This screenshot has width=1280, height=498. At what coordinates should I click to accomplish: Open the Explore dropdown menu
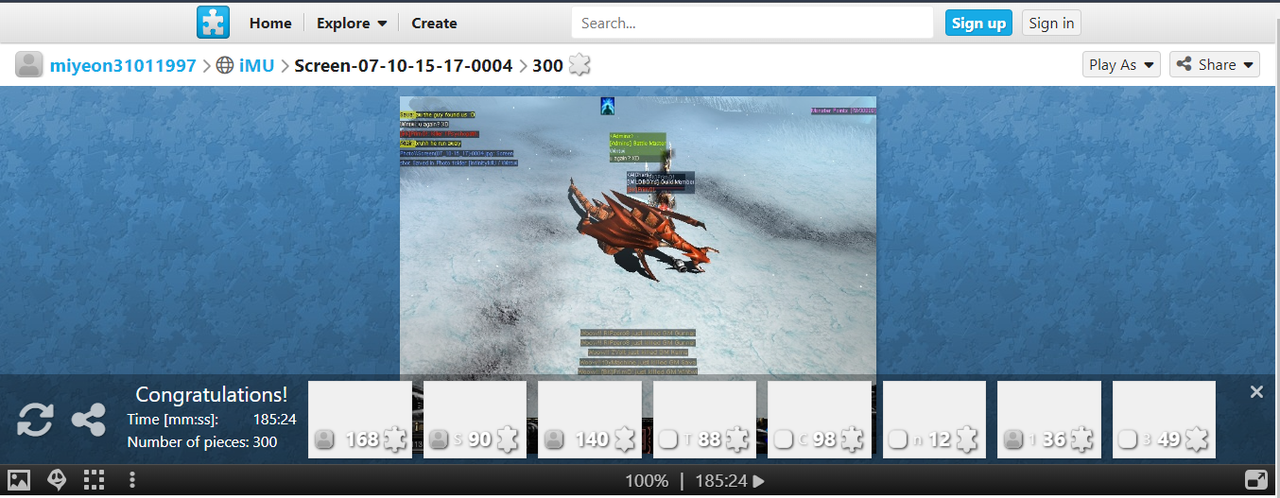pos(352,23)
